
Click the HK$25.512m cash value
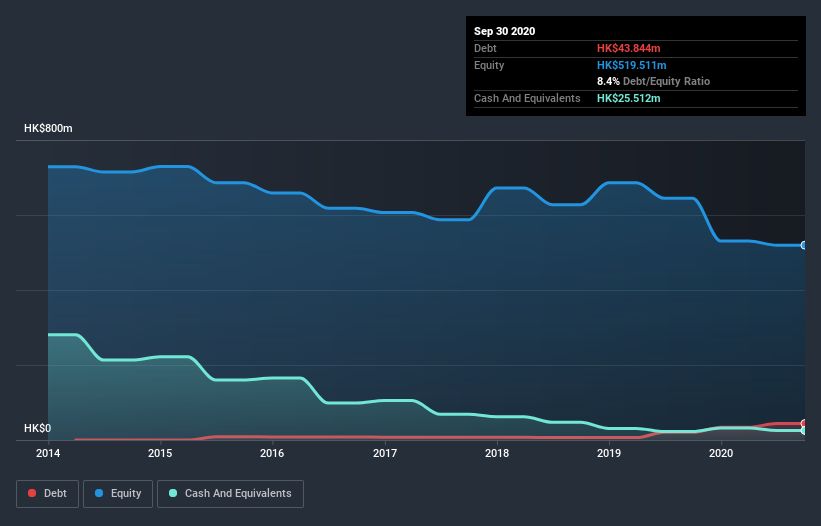pos(629,98)
